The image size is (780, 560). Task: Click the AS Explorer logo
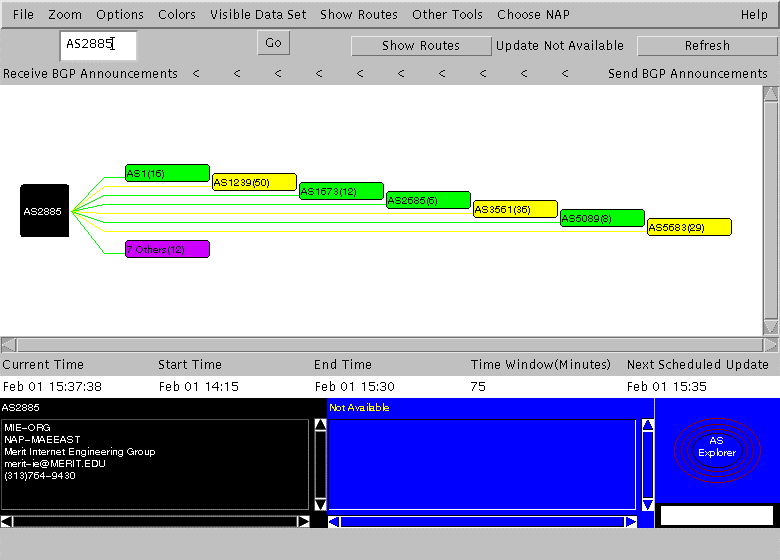716,447
